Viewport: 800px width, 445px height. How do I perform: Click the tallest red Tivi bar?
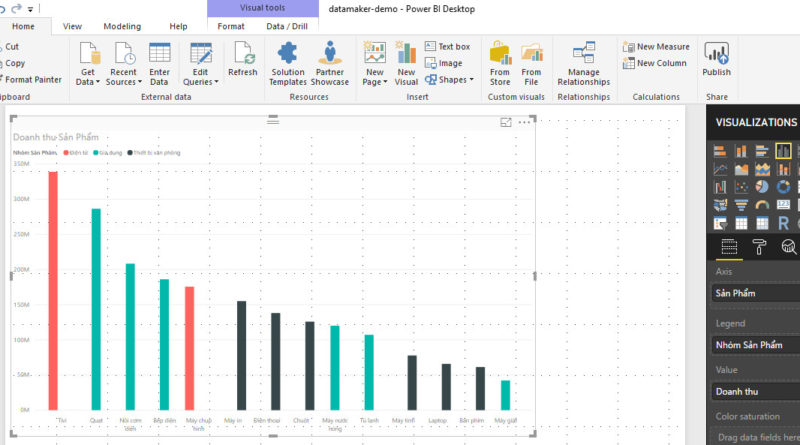pyautogui.click(x=53, y=290)
